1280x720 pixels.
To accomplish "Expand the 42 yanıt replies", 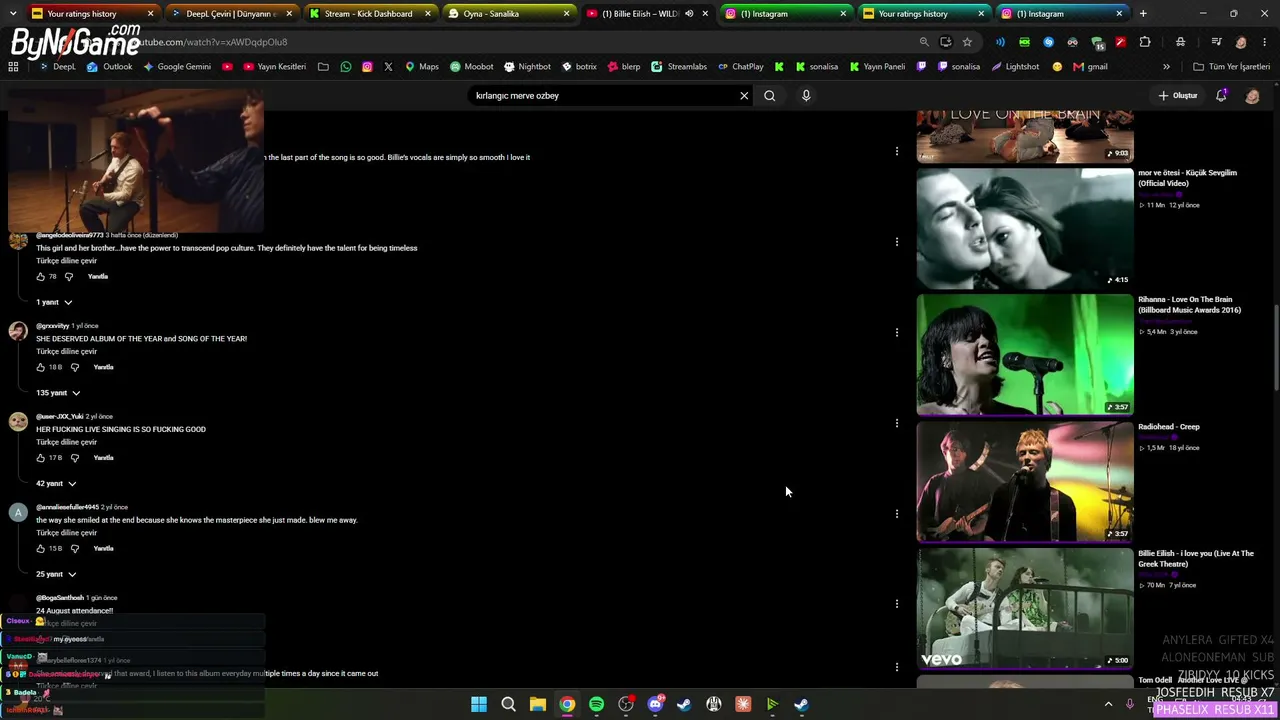I will (57, 484).
